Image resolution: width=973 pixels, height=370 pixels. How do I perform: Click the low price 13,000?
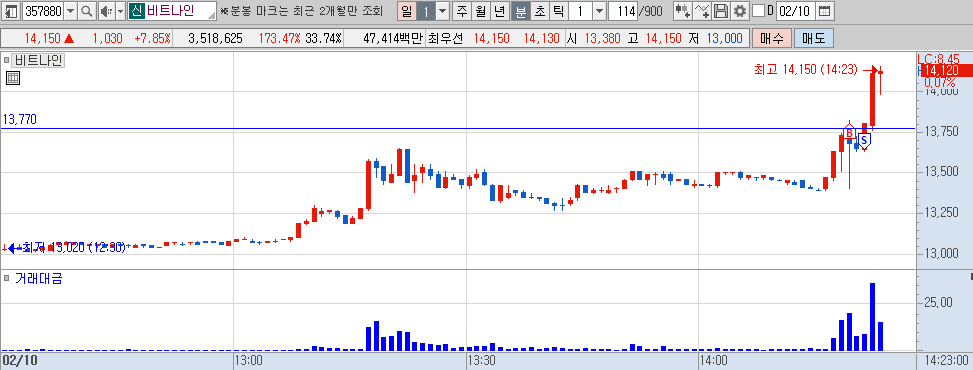(x=724, y=38)
